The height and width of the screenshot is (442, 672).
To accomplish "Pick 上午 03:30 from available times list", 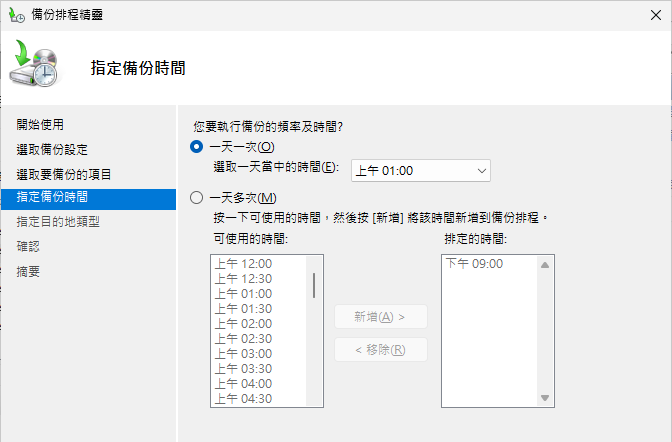I will click(243, 369).
